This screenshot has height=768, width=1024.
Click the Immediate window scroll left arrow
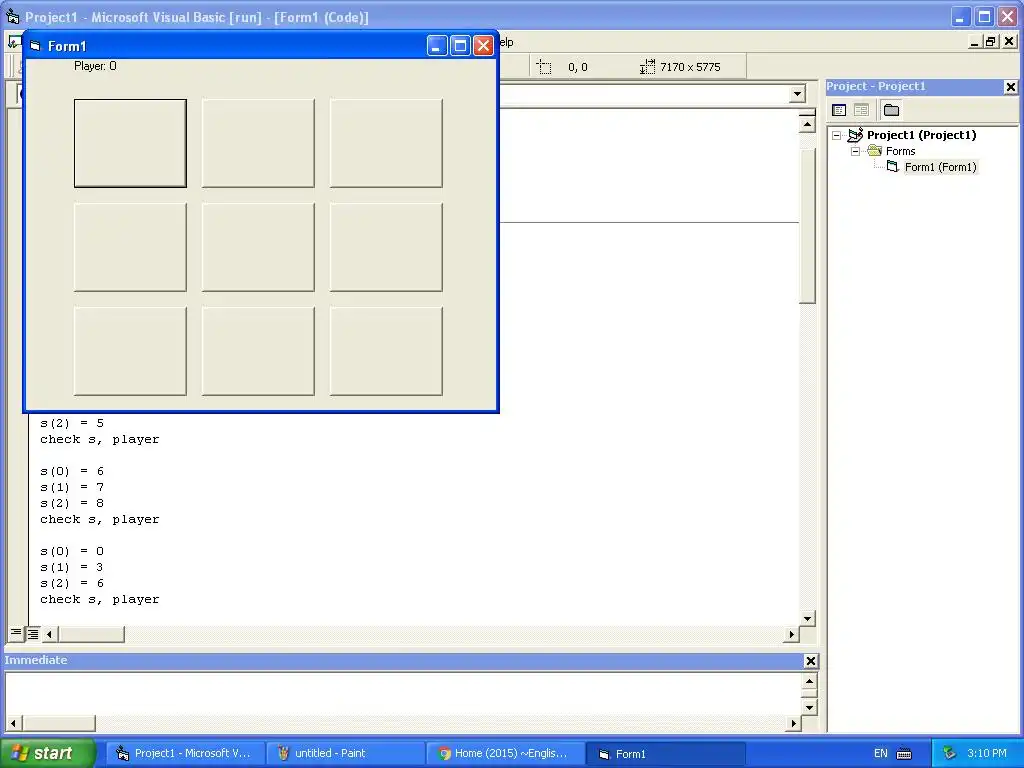(13, 723)
